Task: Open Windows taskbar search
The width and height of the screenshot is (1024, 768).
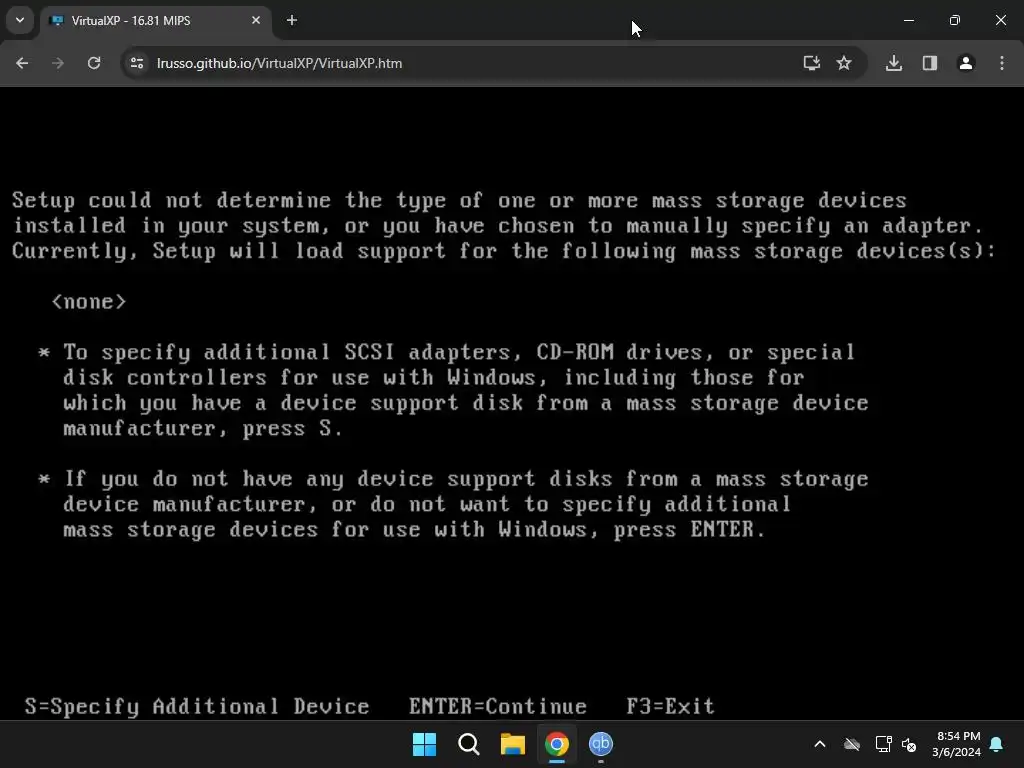Action: [x=469, y=744]
